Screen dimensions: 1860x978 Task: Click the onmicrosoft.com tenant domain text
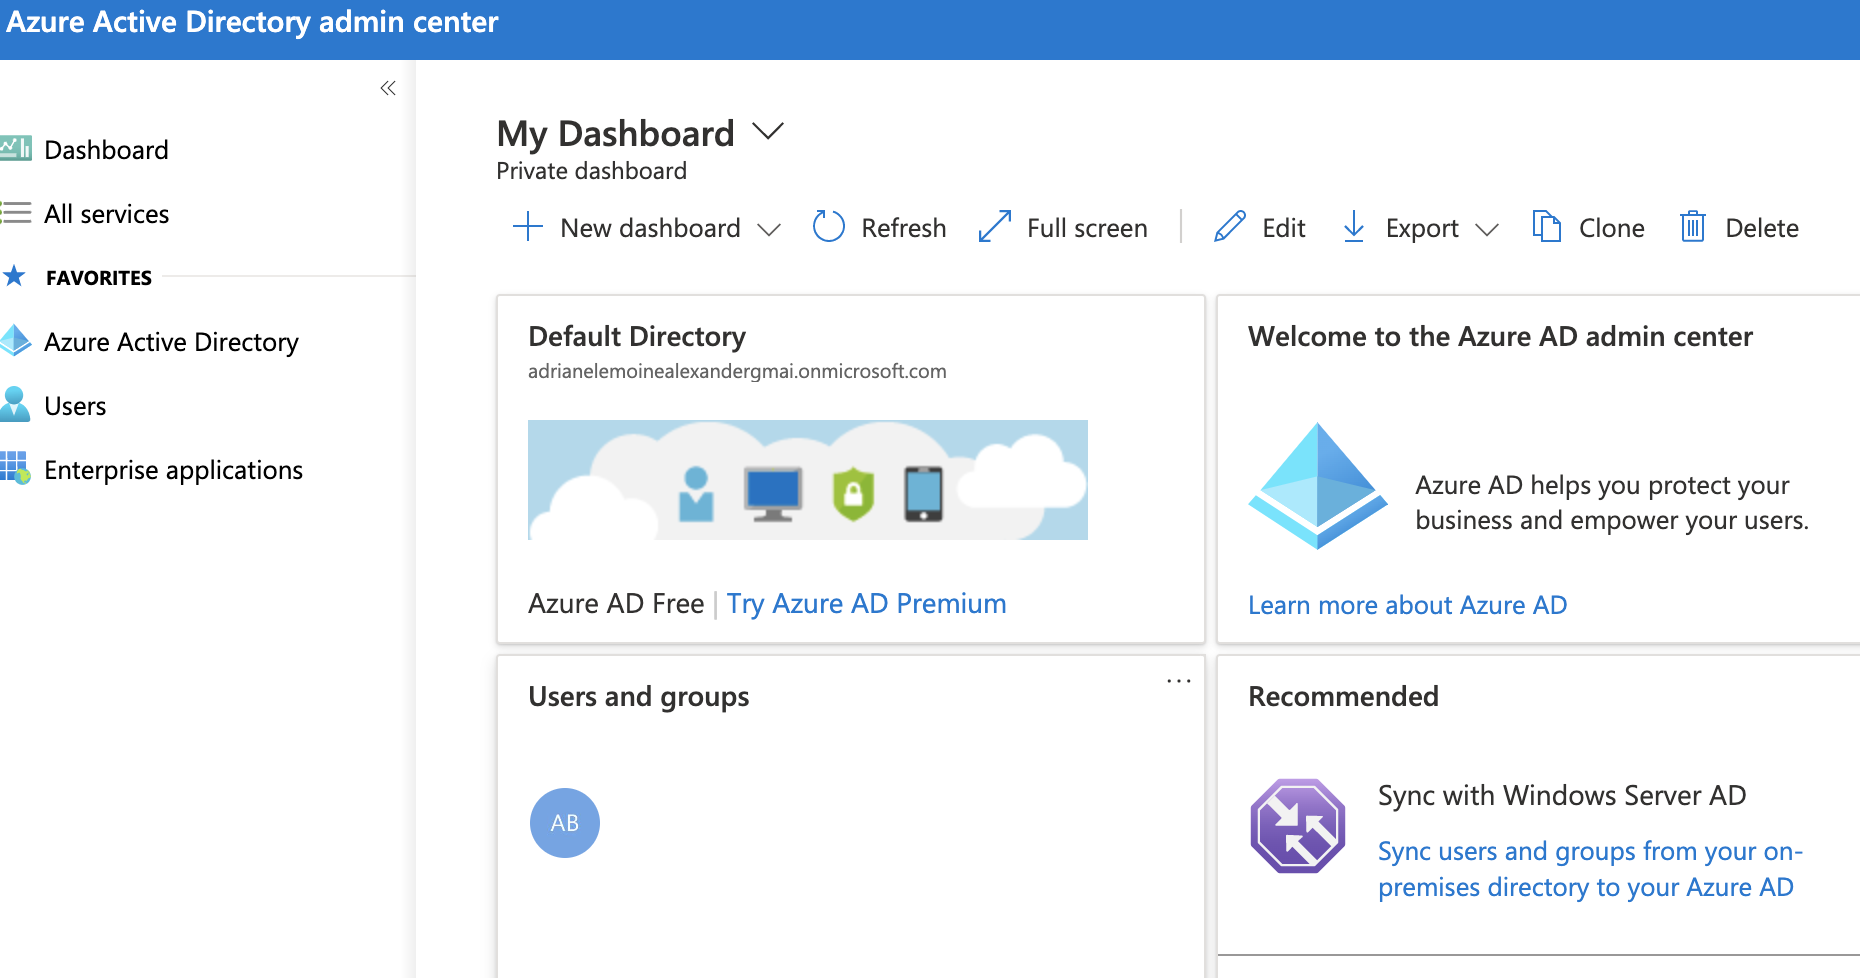[737, 371]
